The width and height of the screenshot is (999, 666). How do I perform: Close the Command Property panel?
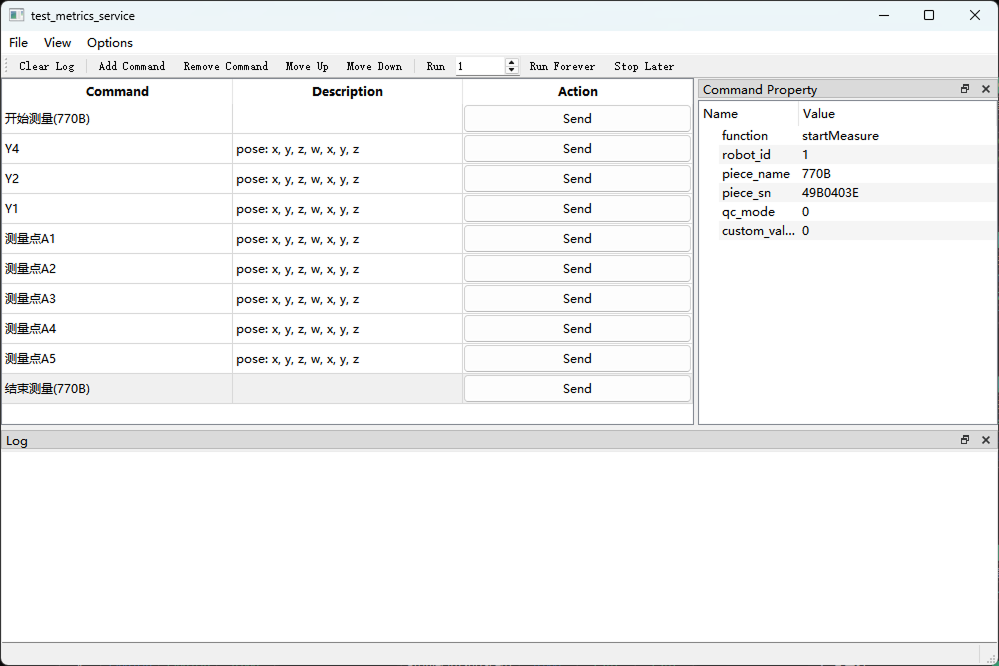pyautogui.click(x=986, y=88)
